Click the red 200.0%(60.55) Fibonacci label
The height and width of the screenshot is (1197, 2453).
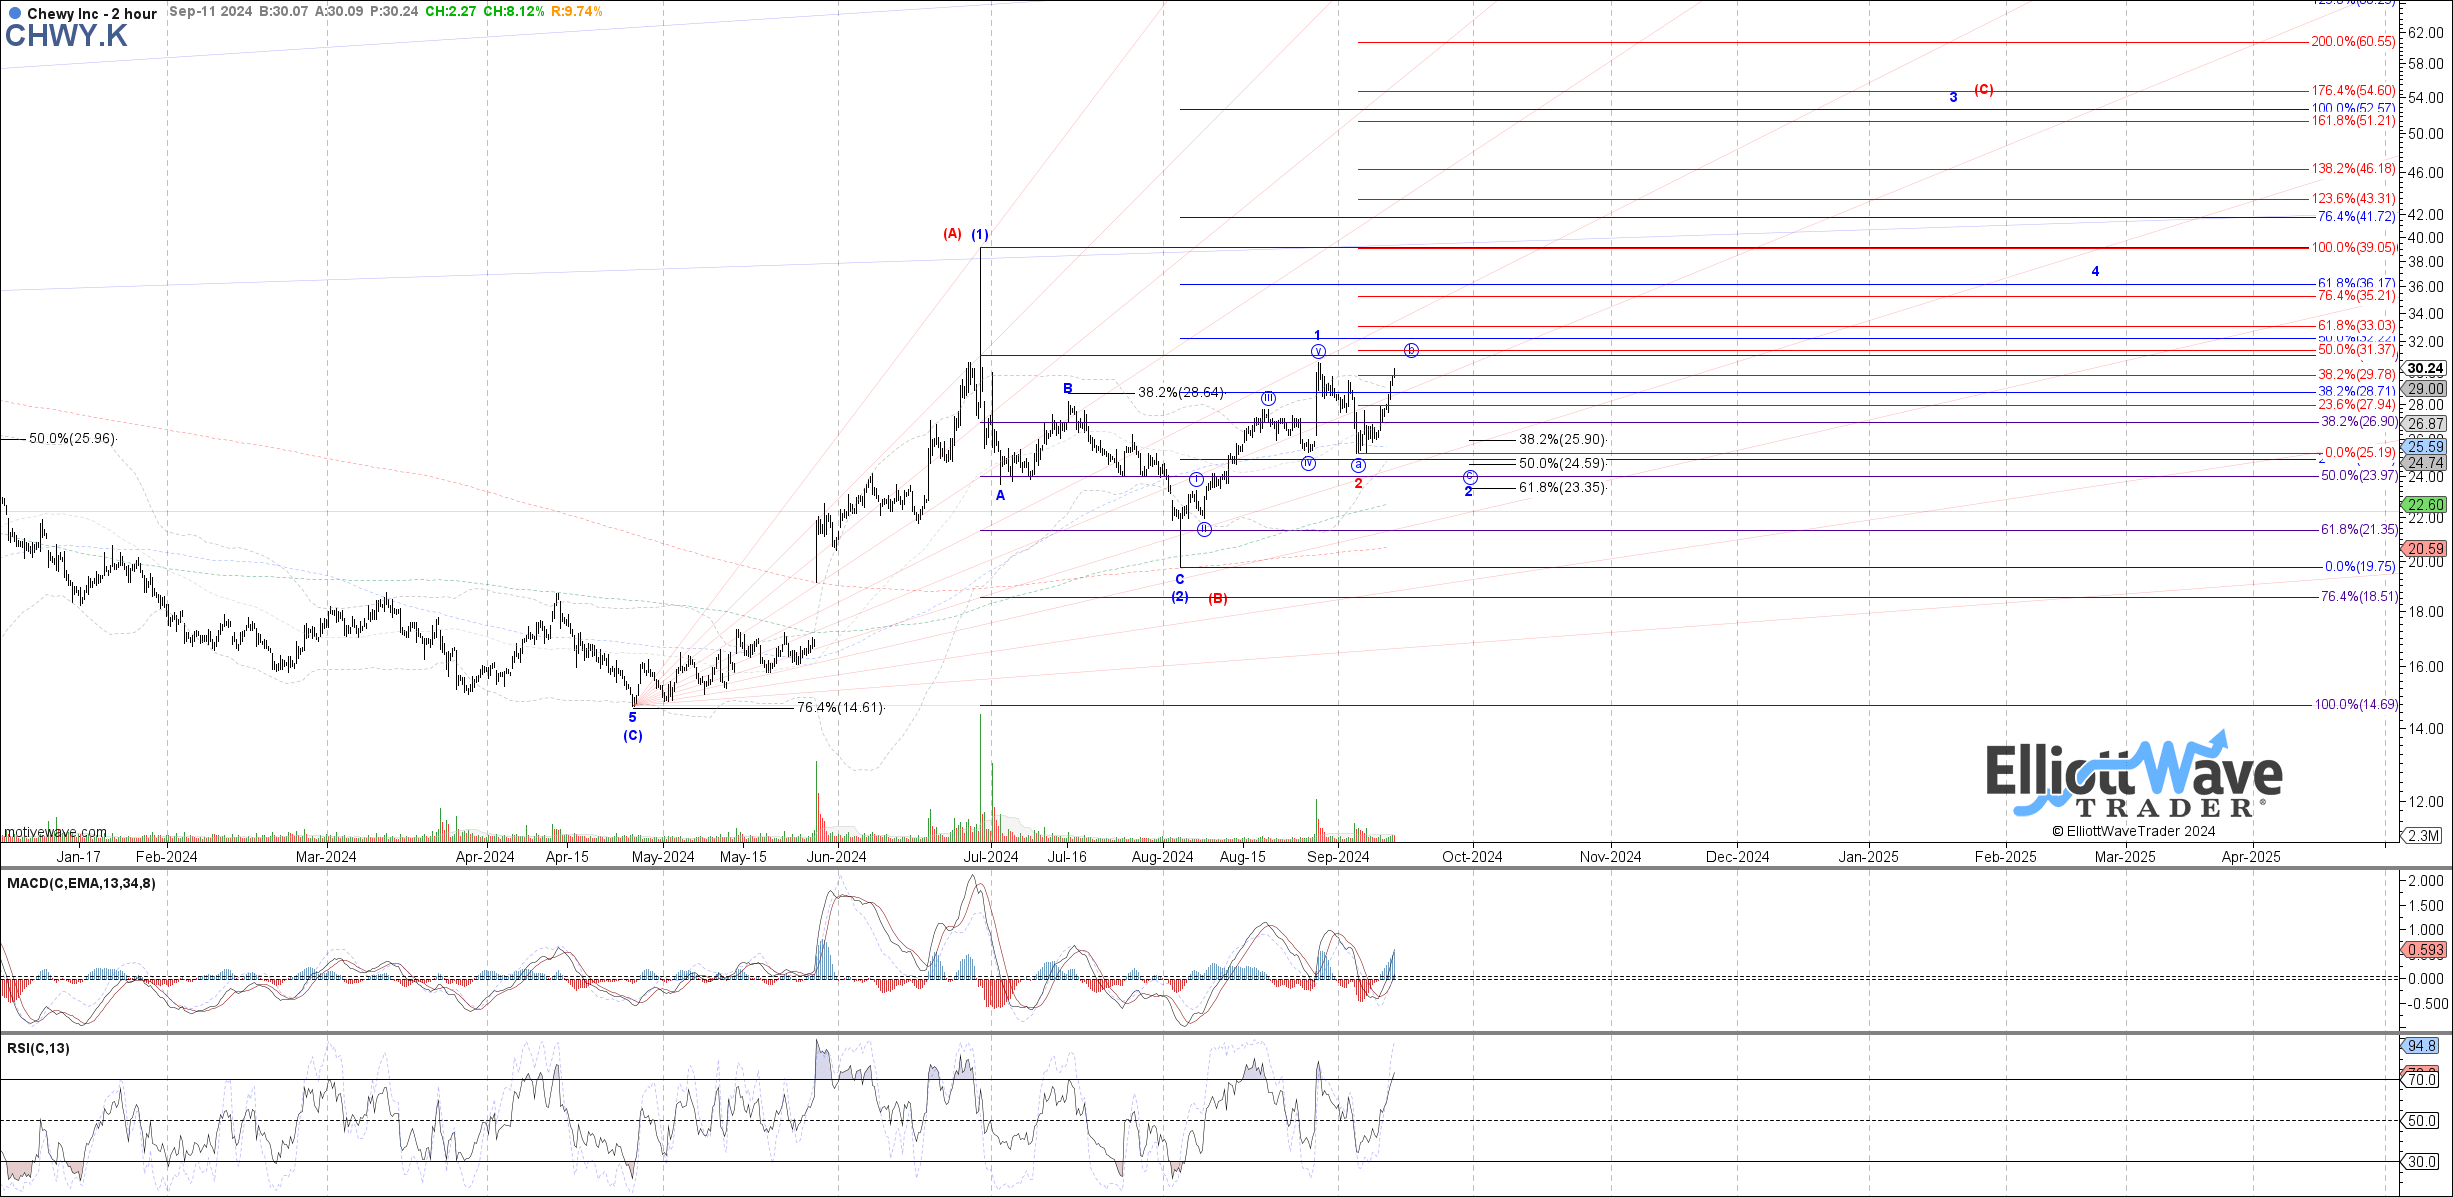click(2353, 42)
